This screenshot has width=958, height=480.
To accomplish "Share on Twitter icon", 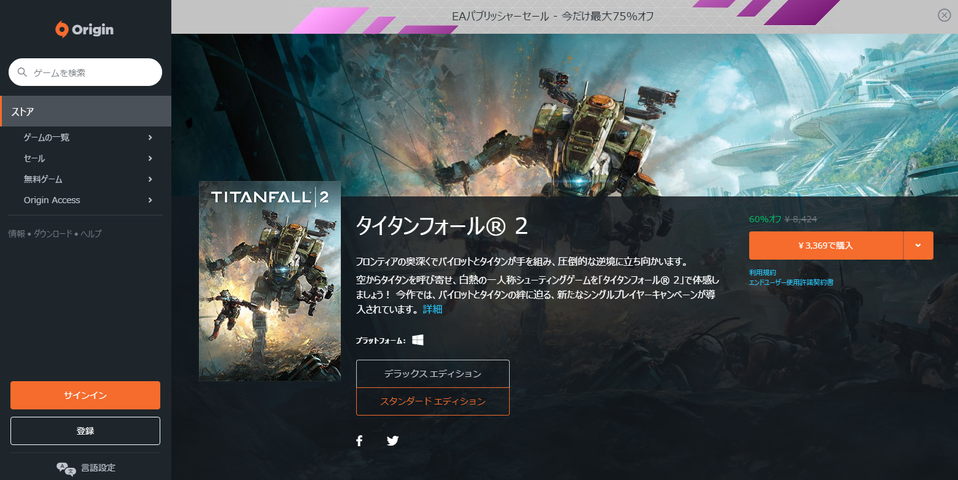I will [x=393, y=440].
